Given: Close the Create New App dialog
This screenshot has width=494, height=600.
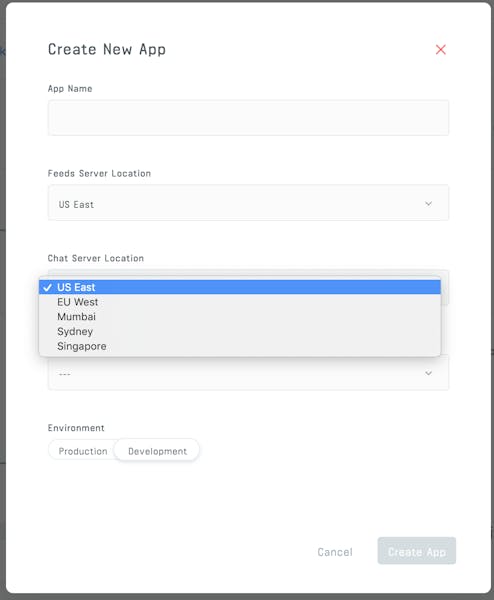Looking at the screenshot, I should pos(440,49).
